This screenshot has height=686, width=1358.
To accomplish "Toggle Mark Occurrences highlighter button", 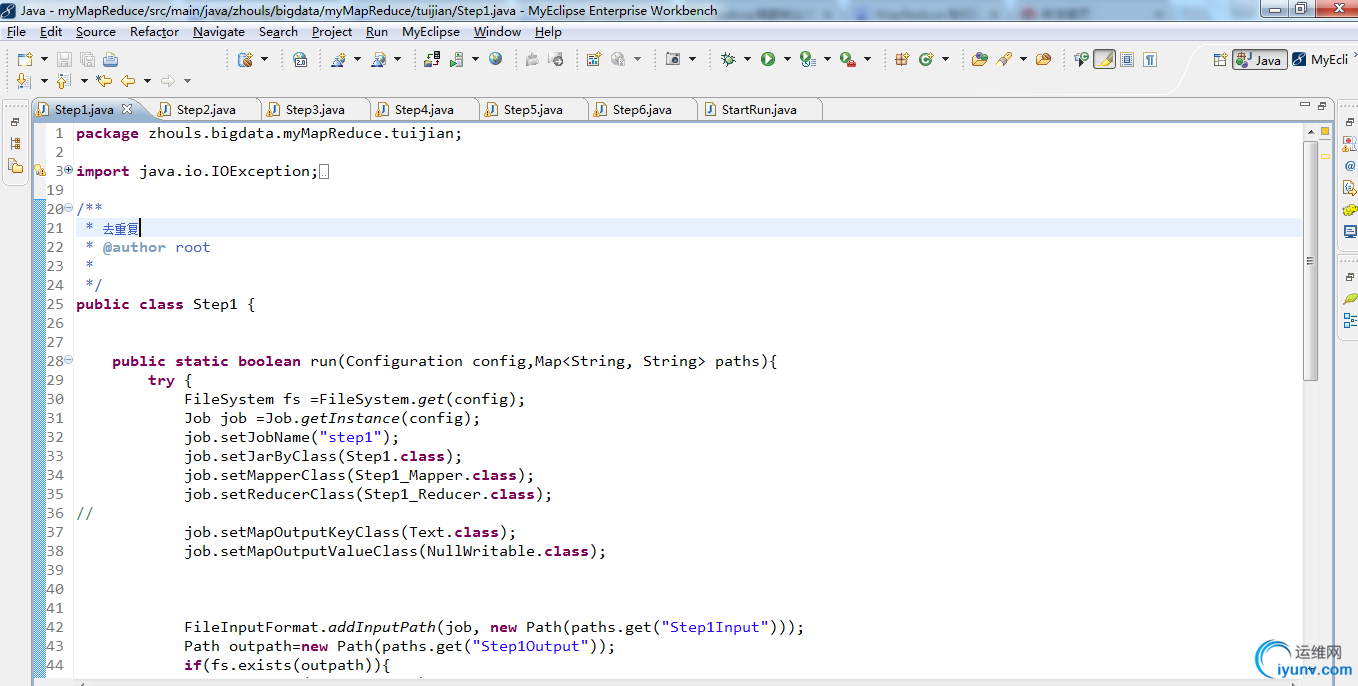I will point(1105,59).
